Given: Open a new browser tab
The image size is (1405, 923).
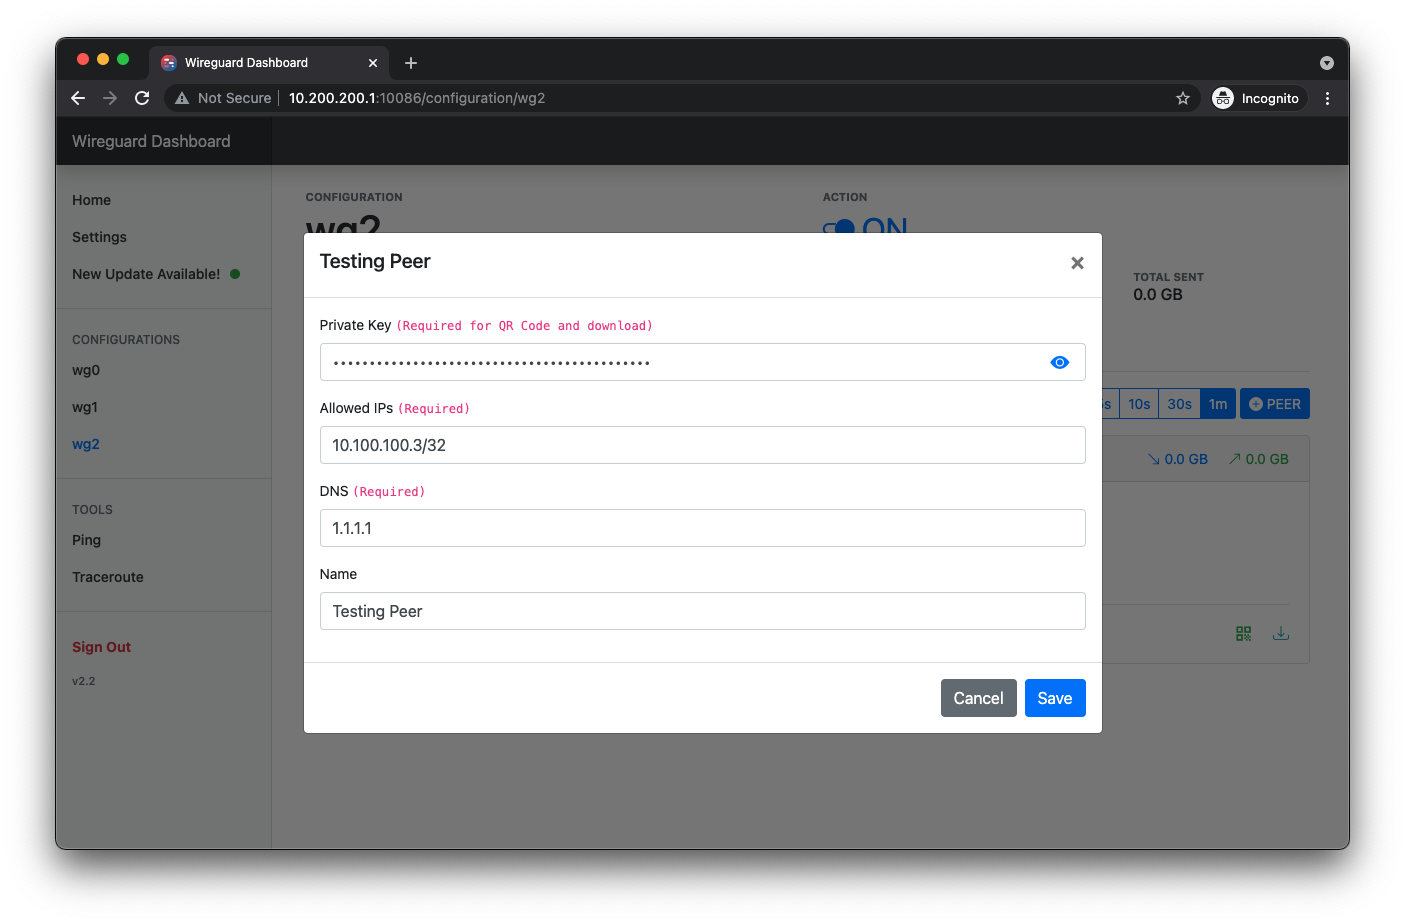Looking at the screenshot, I should (x=411, y=63).
